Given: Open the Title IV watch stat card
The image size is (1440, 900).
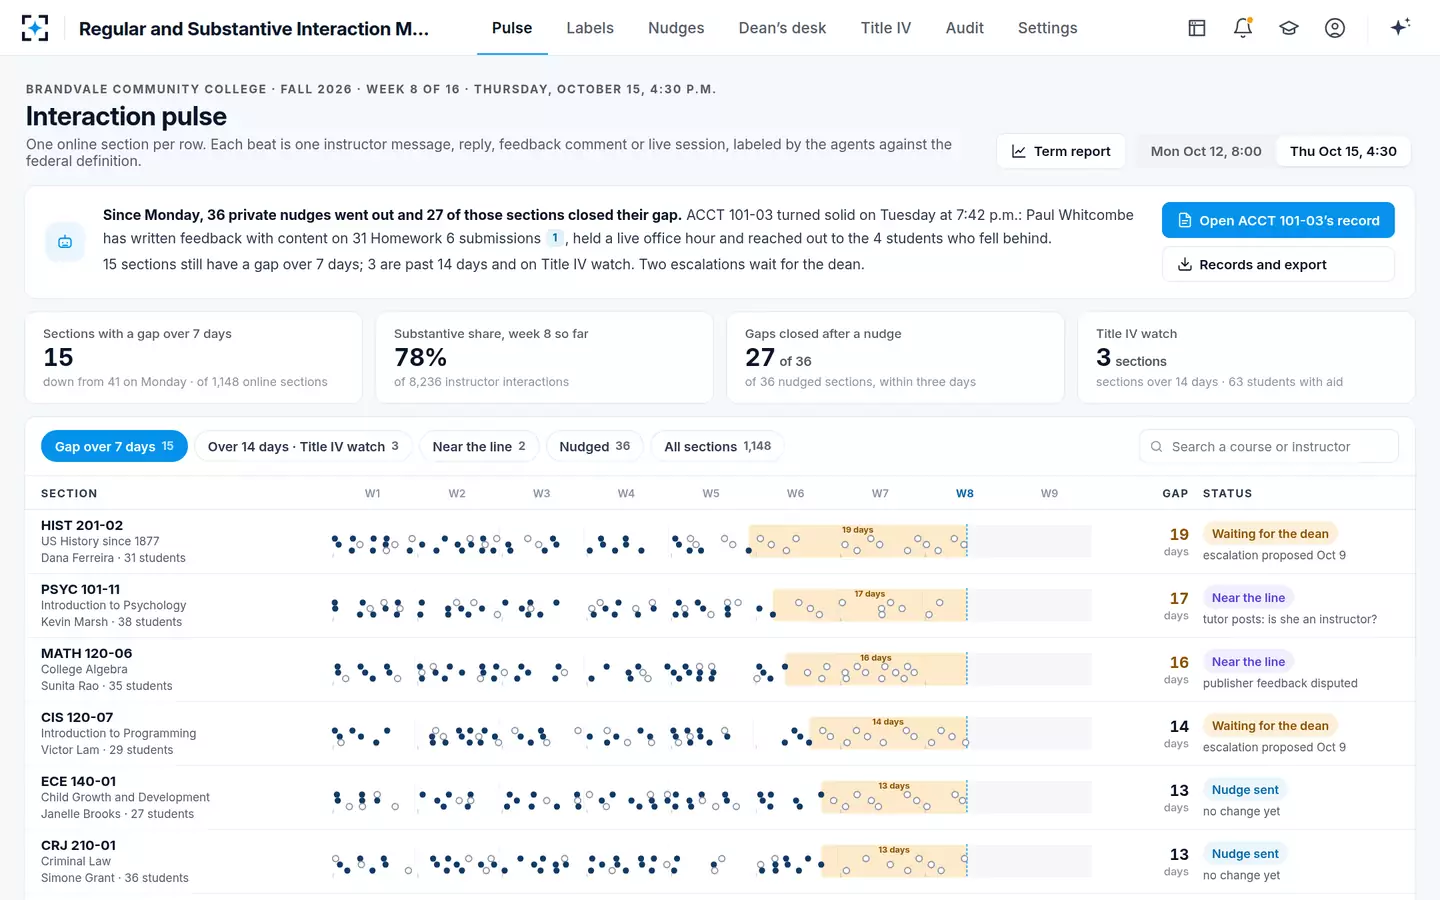Looking at the screenshot, I should click(1246, 358).
